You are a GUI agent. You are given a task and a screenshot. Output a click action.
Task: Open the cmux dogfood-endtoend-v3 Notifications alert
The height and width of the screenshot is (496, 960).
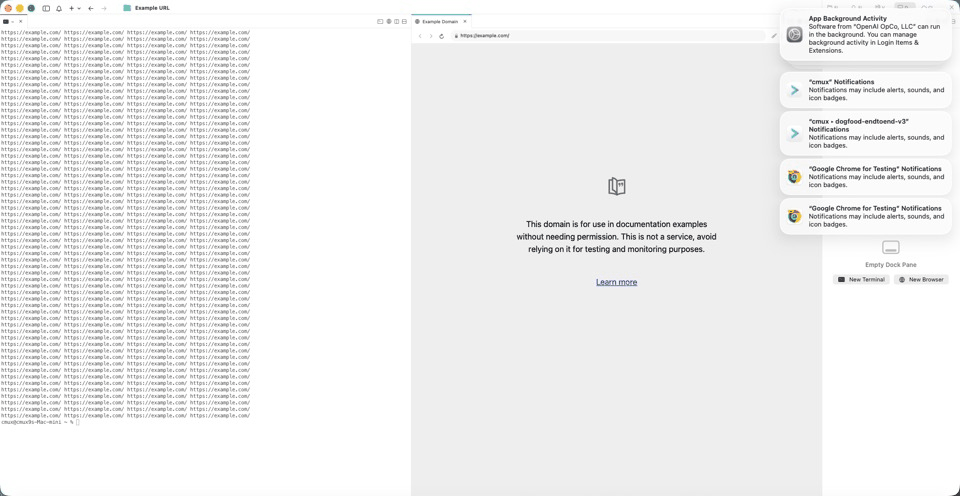coord(866,133)
